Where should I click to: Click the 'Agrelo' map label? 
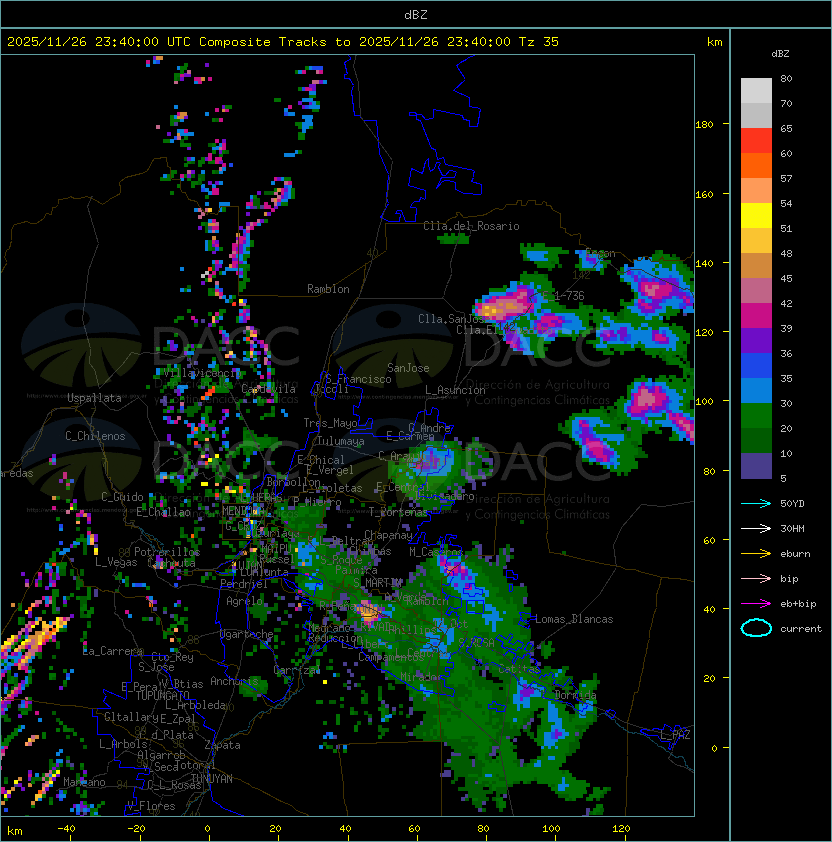[x=244, y=601]
